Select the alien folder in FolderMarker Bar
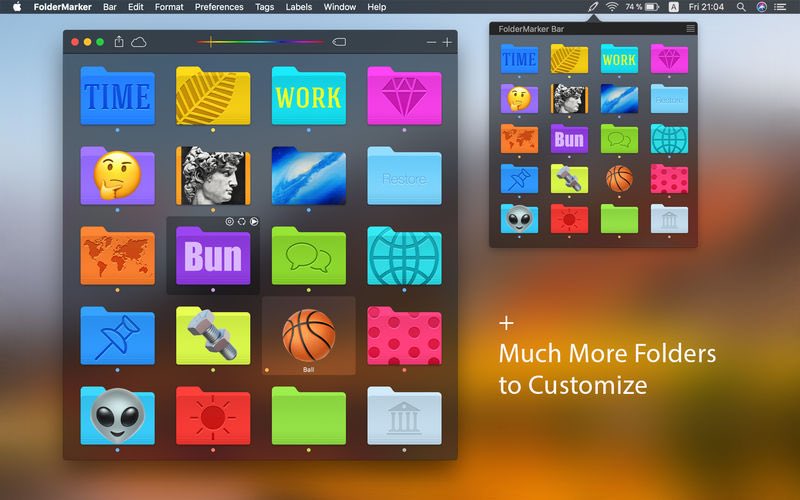 (x=519, y=219)
